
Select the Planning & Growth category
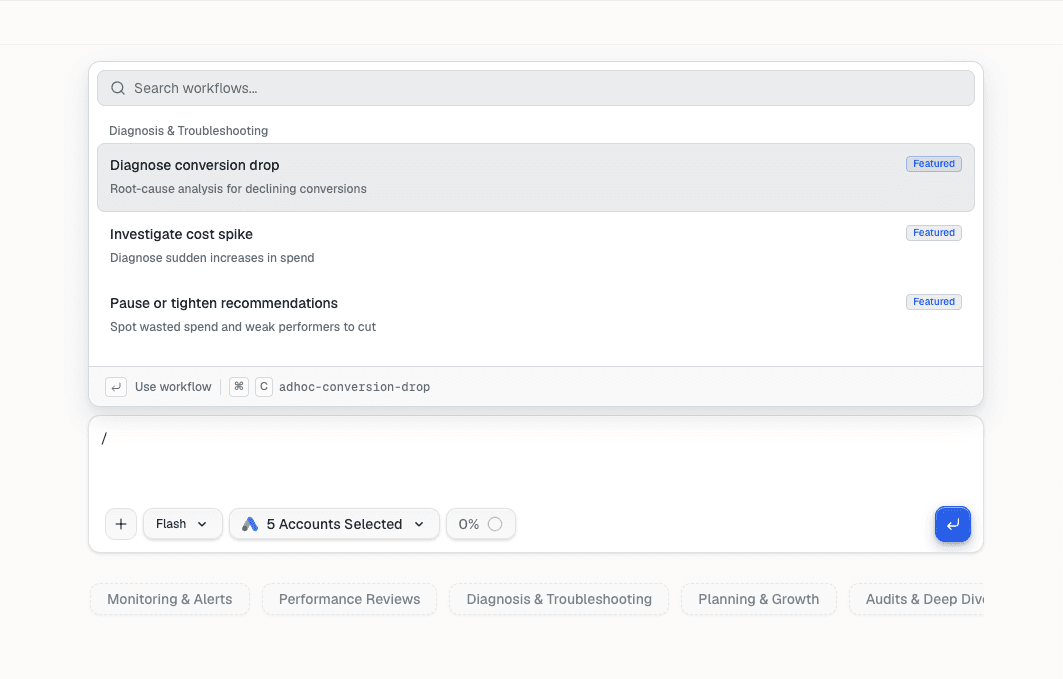[759, 599]
